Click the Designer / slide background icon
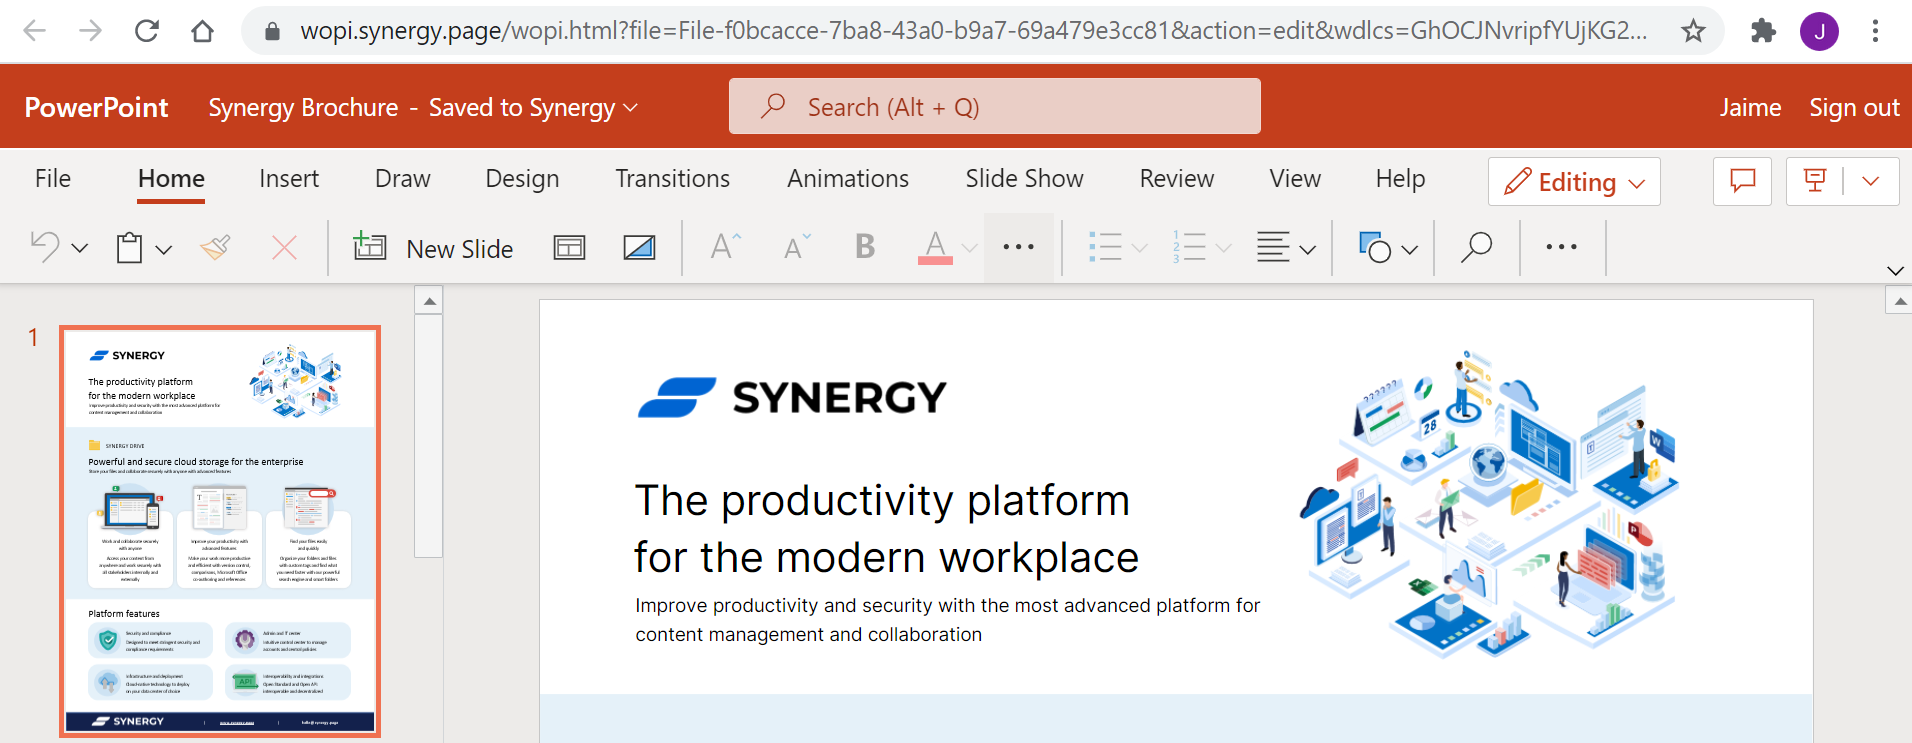1912x743 pixels. click(x=639, y=247)
